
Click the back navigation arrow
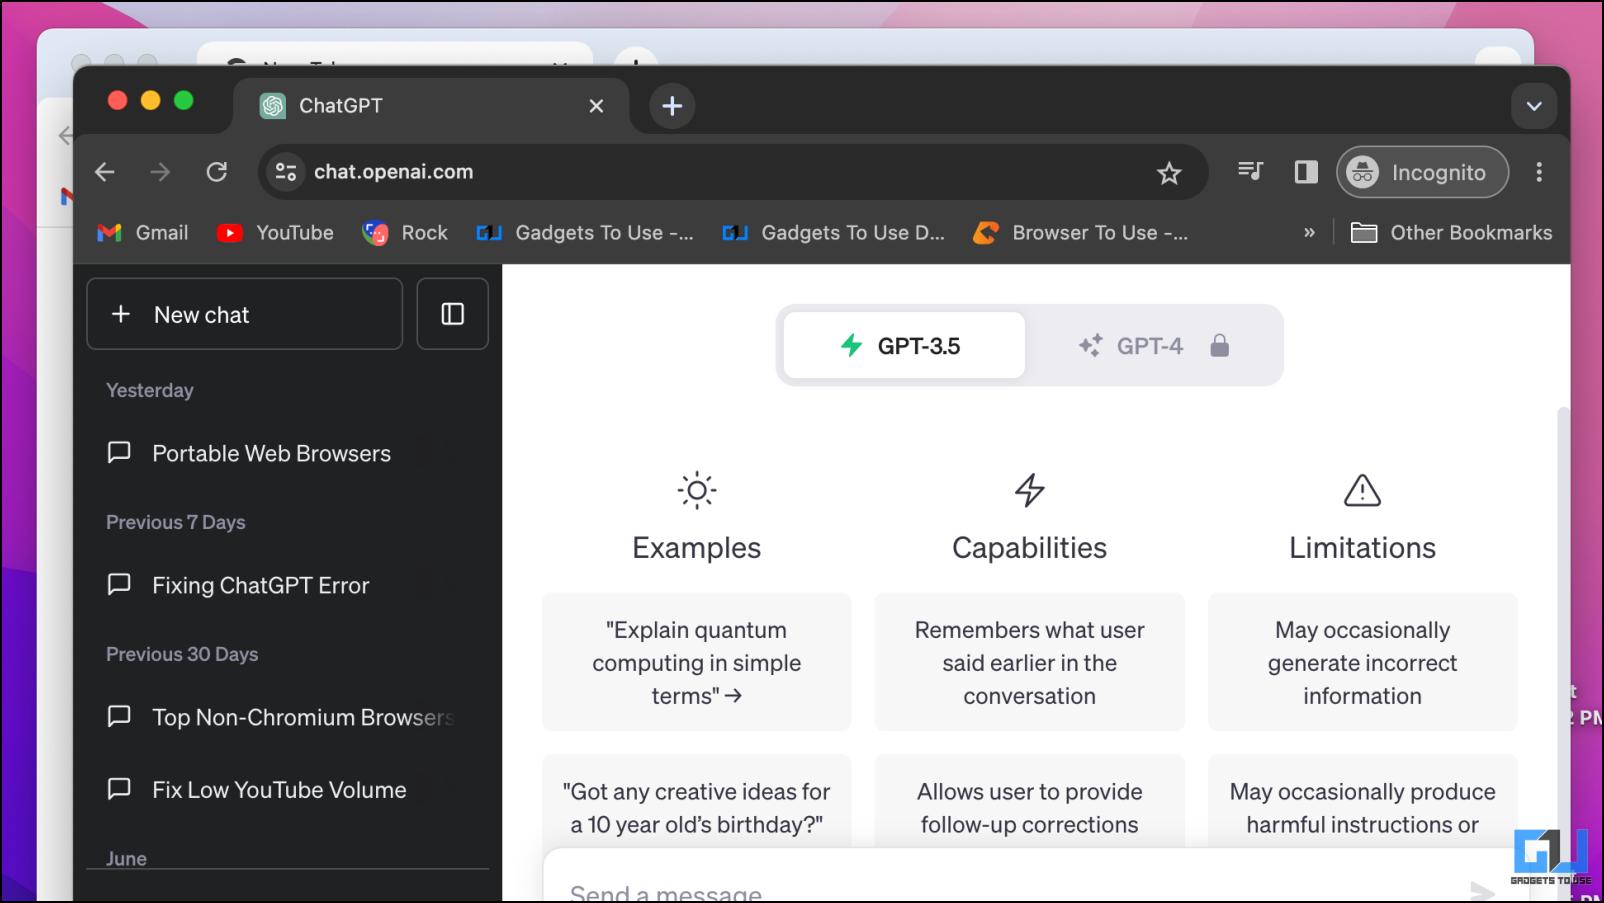105,172
